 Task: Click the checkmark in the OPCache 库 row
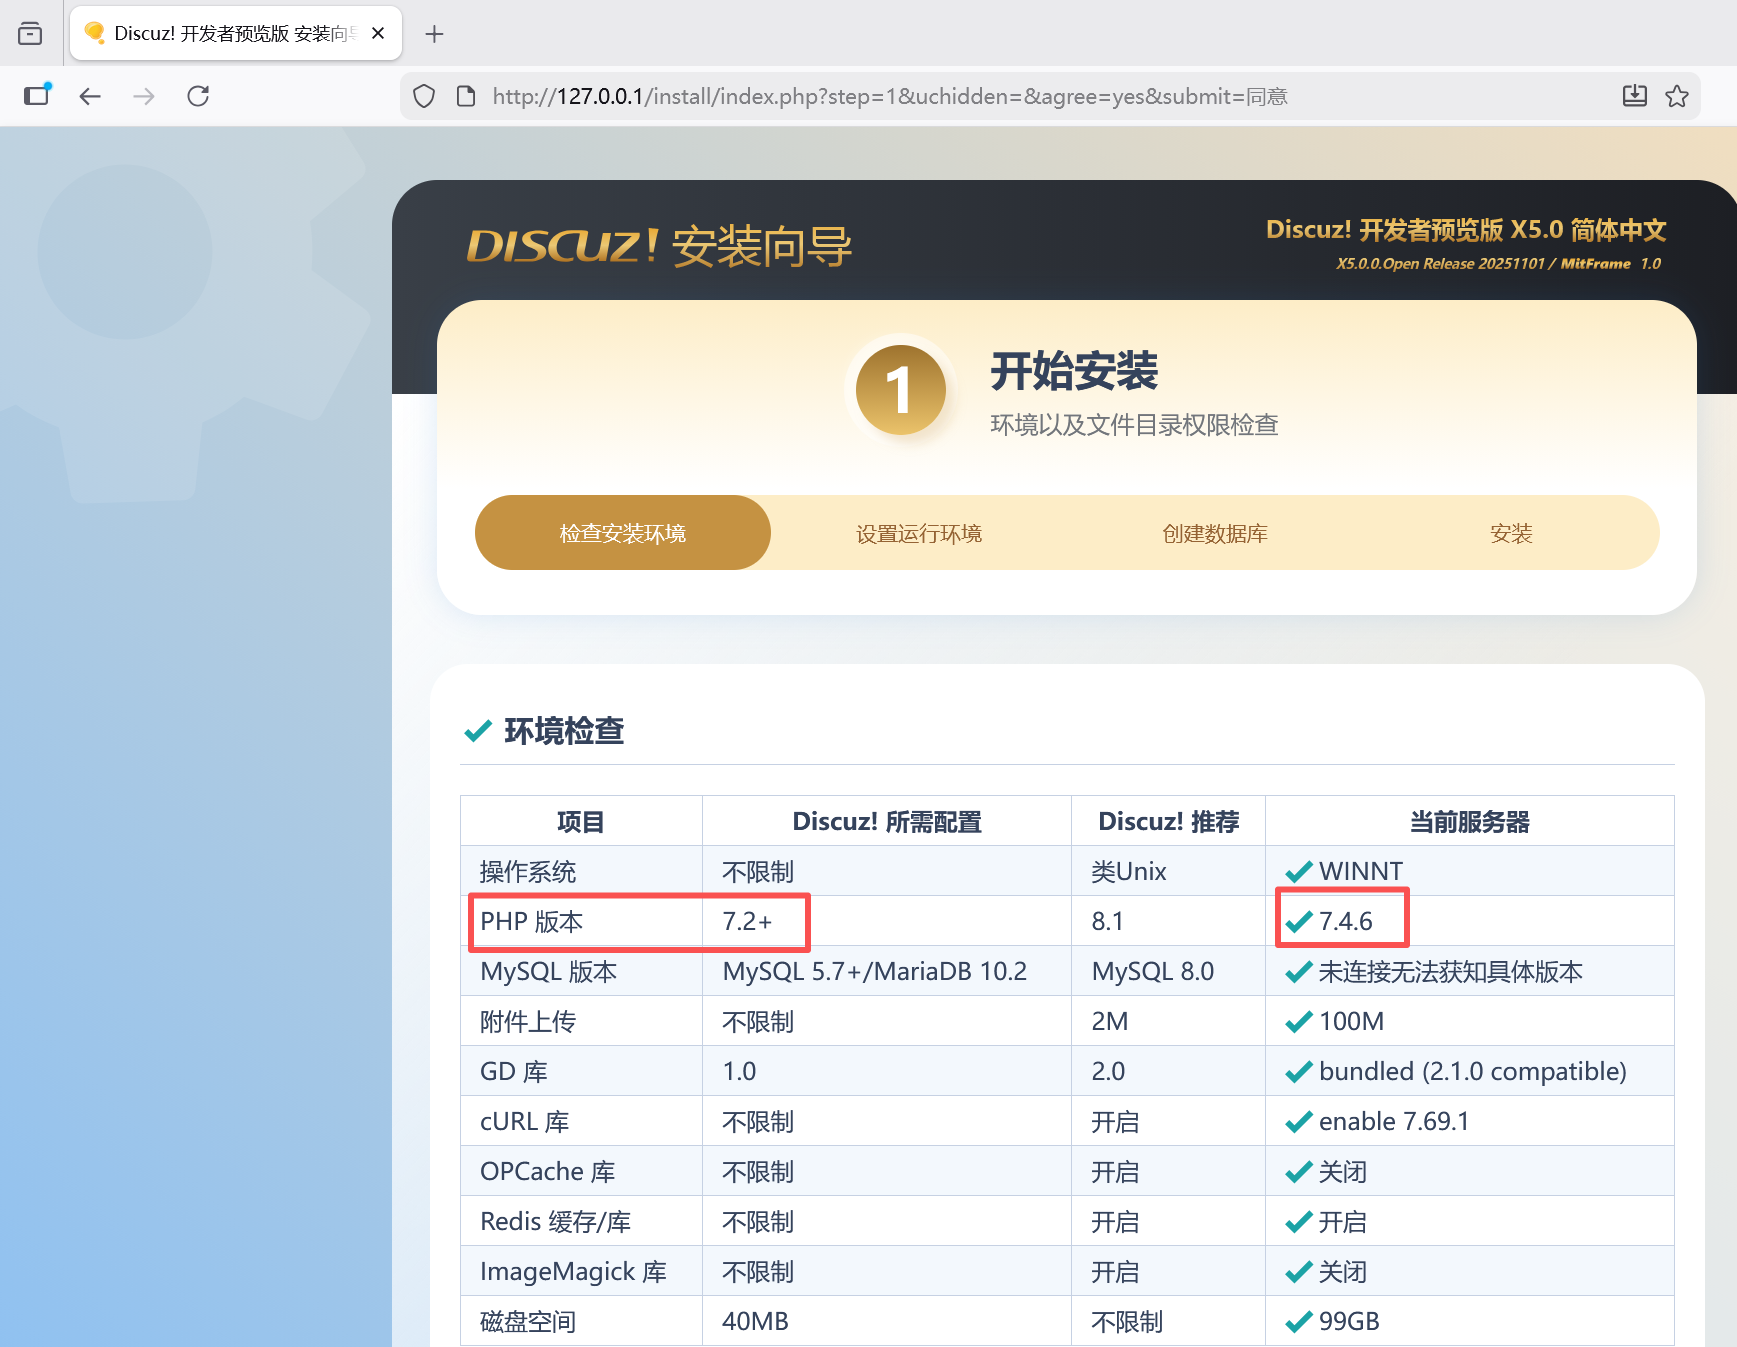[x=1299, y=1171]
